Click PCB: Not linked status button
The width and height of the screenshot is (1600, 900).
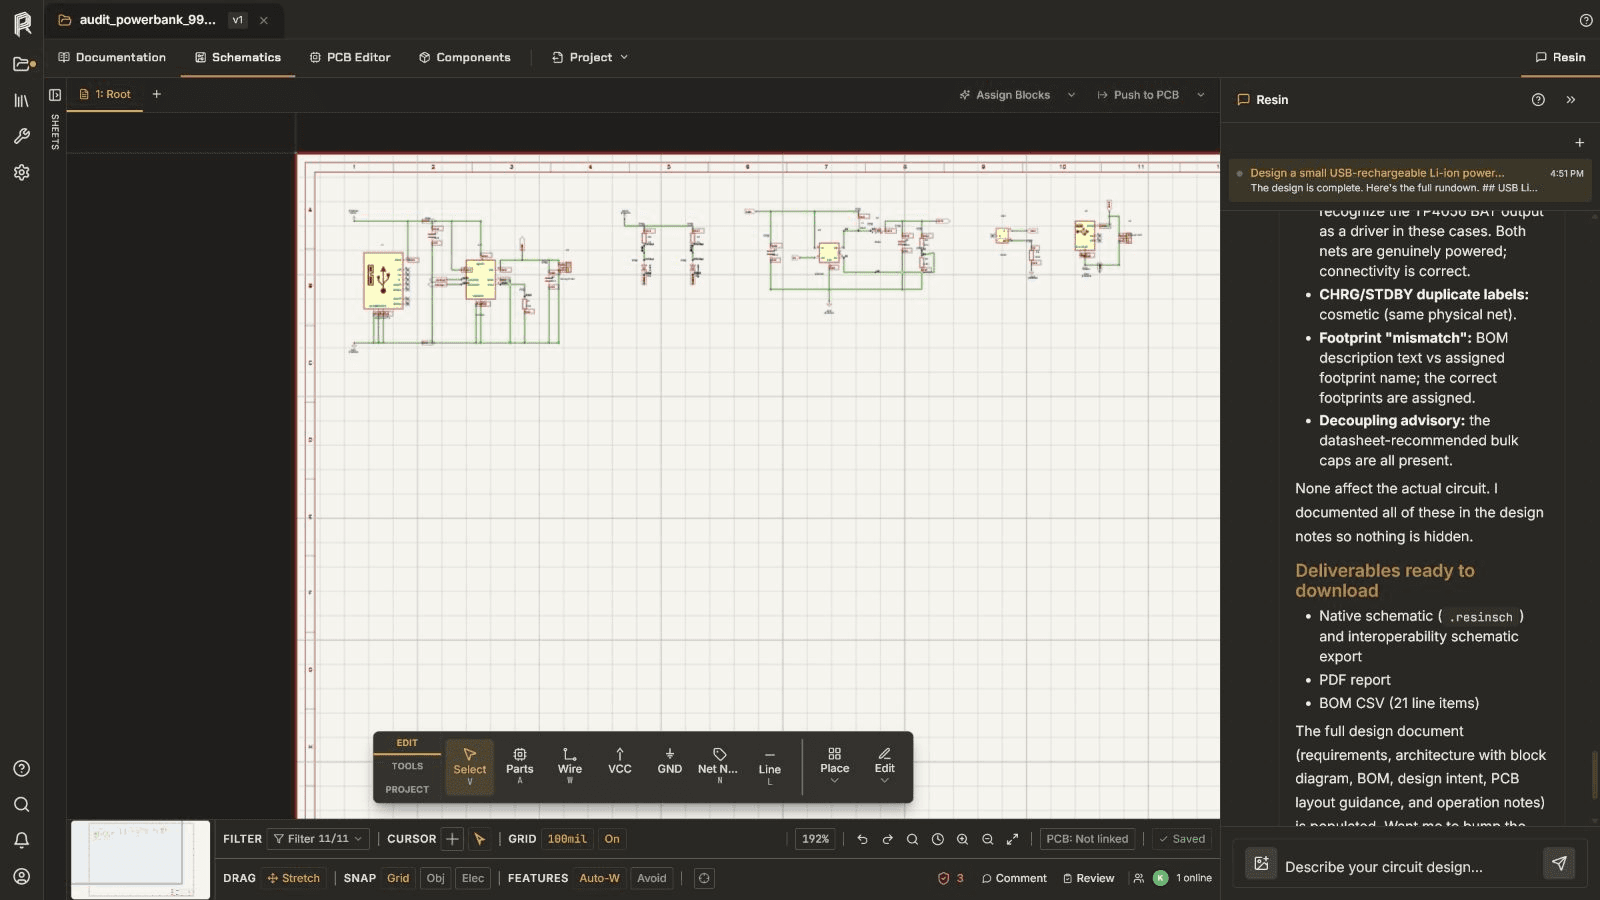click(x=1087, y=839)
